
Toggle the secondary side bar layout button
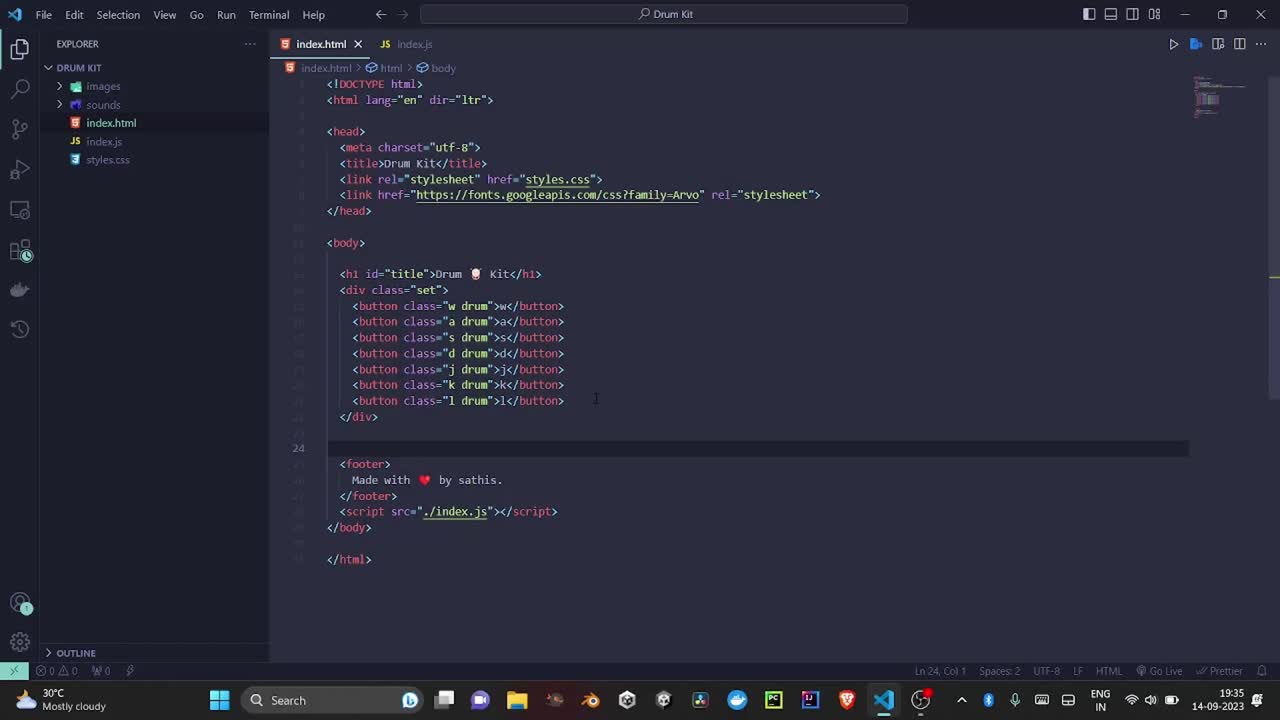point(1133,15)
